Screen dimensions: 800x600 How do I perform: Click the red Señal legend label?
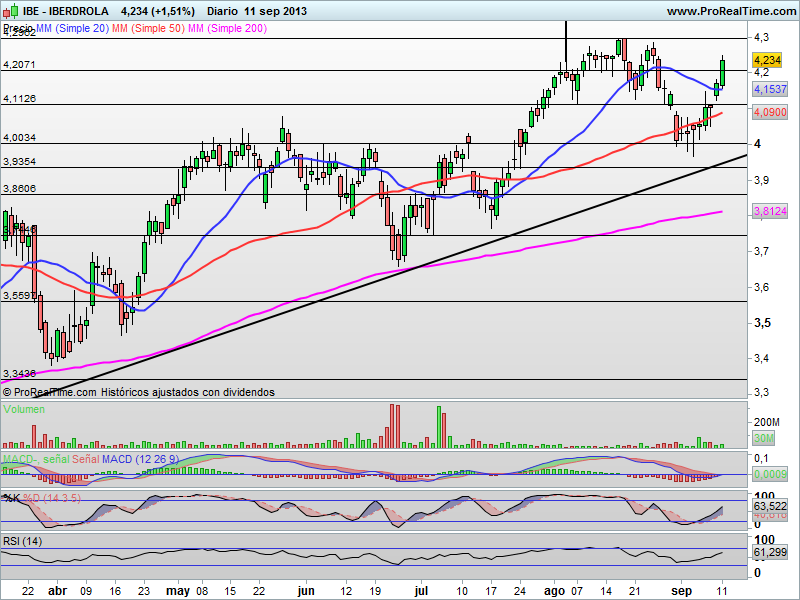(x=85, y=459)
